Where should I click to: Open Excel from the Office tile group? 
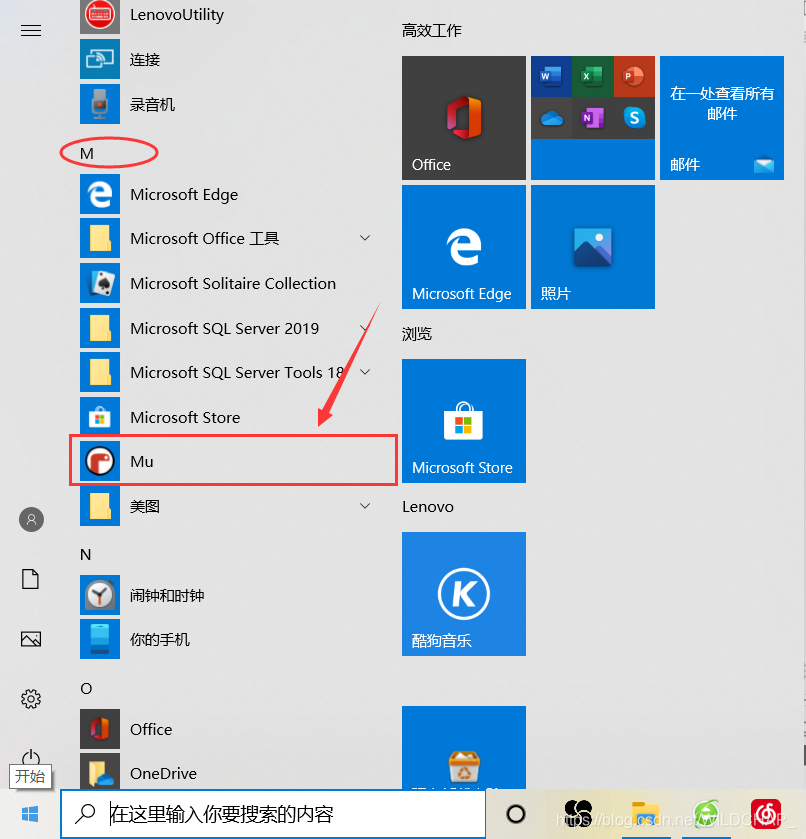(x=592, y=76)
